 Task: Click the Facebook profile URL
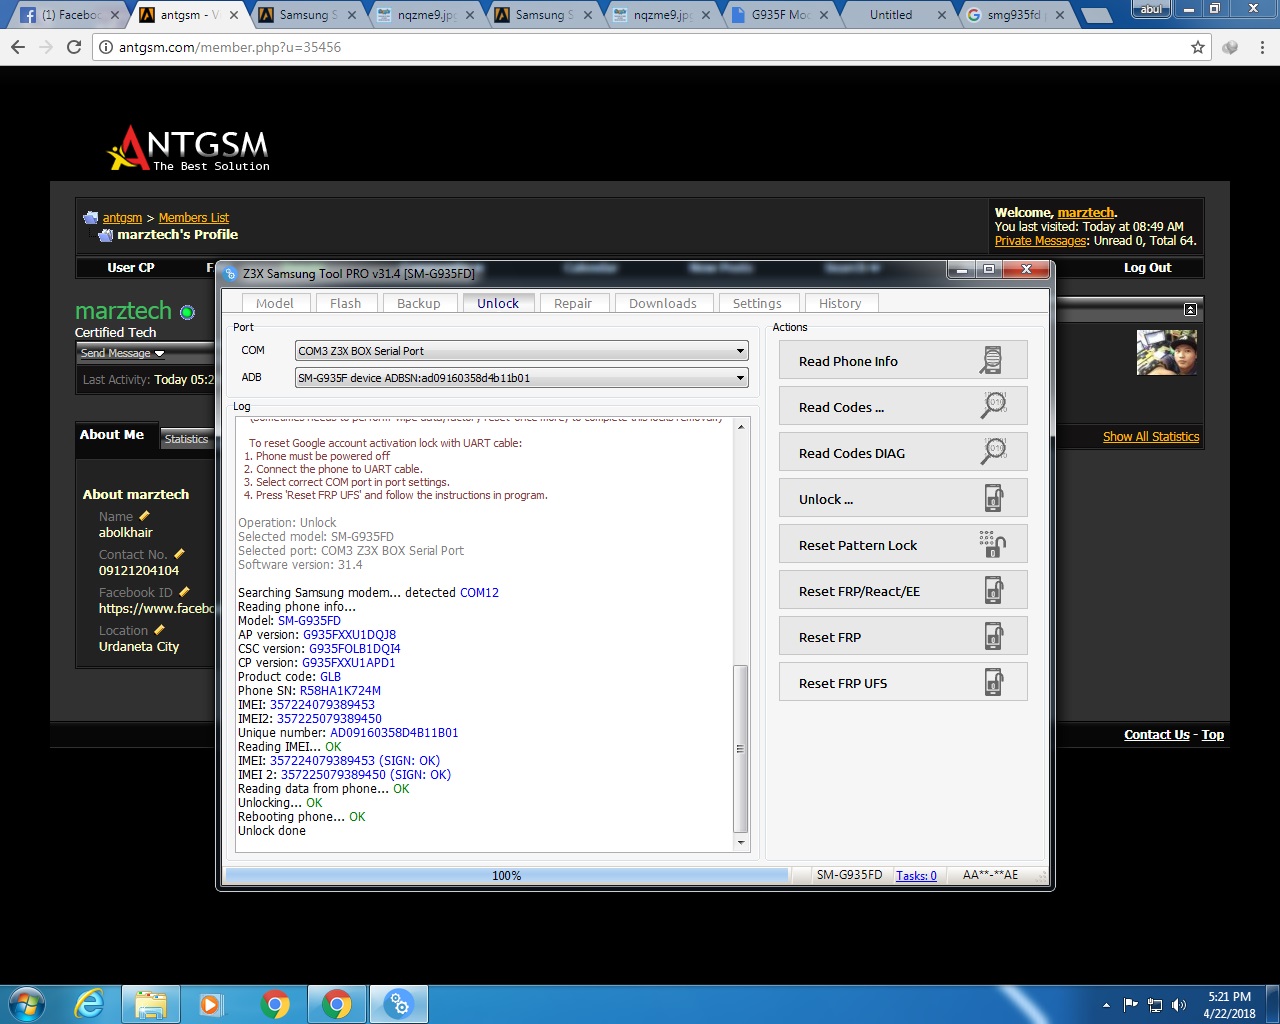coord(157,608)
